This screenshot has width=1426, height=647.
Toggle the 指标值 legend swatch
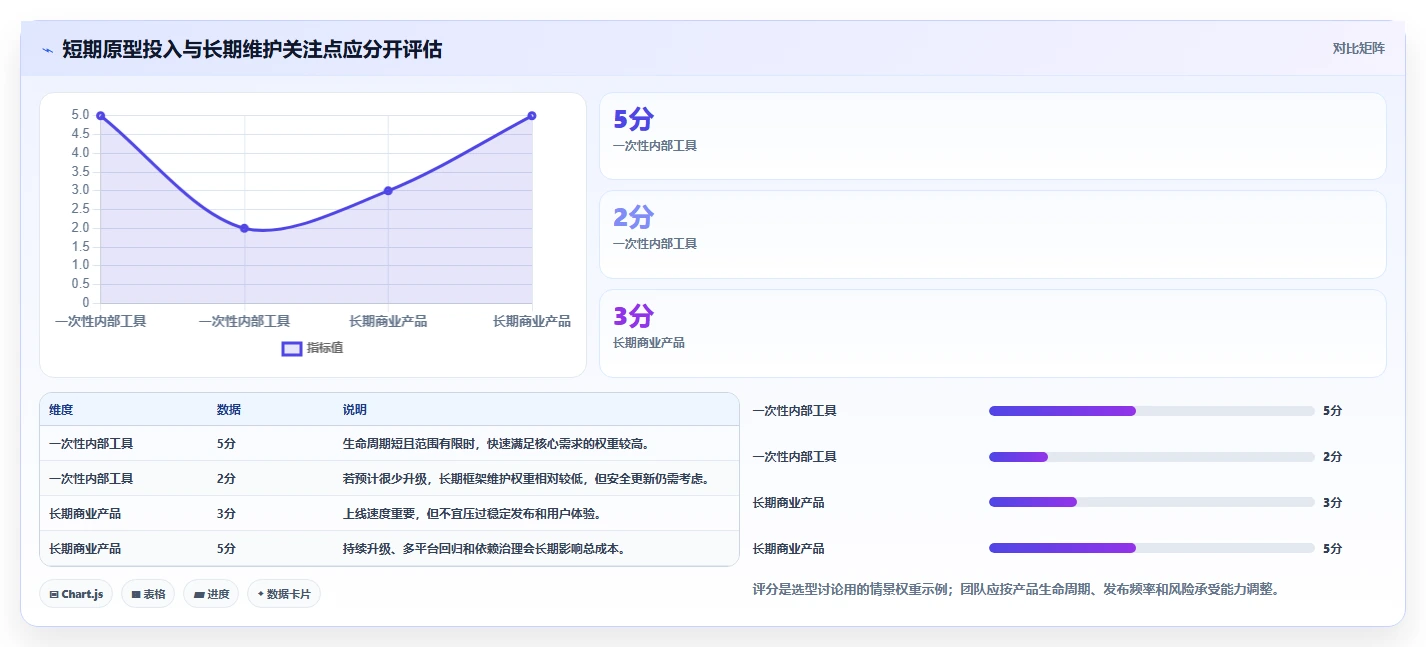(292, 348)
